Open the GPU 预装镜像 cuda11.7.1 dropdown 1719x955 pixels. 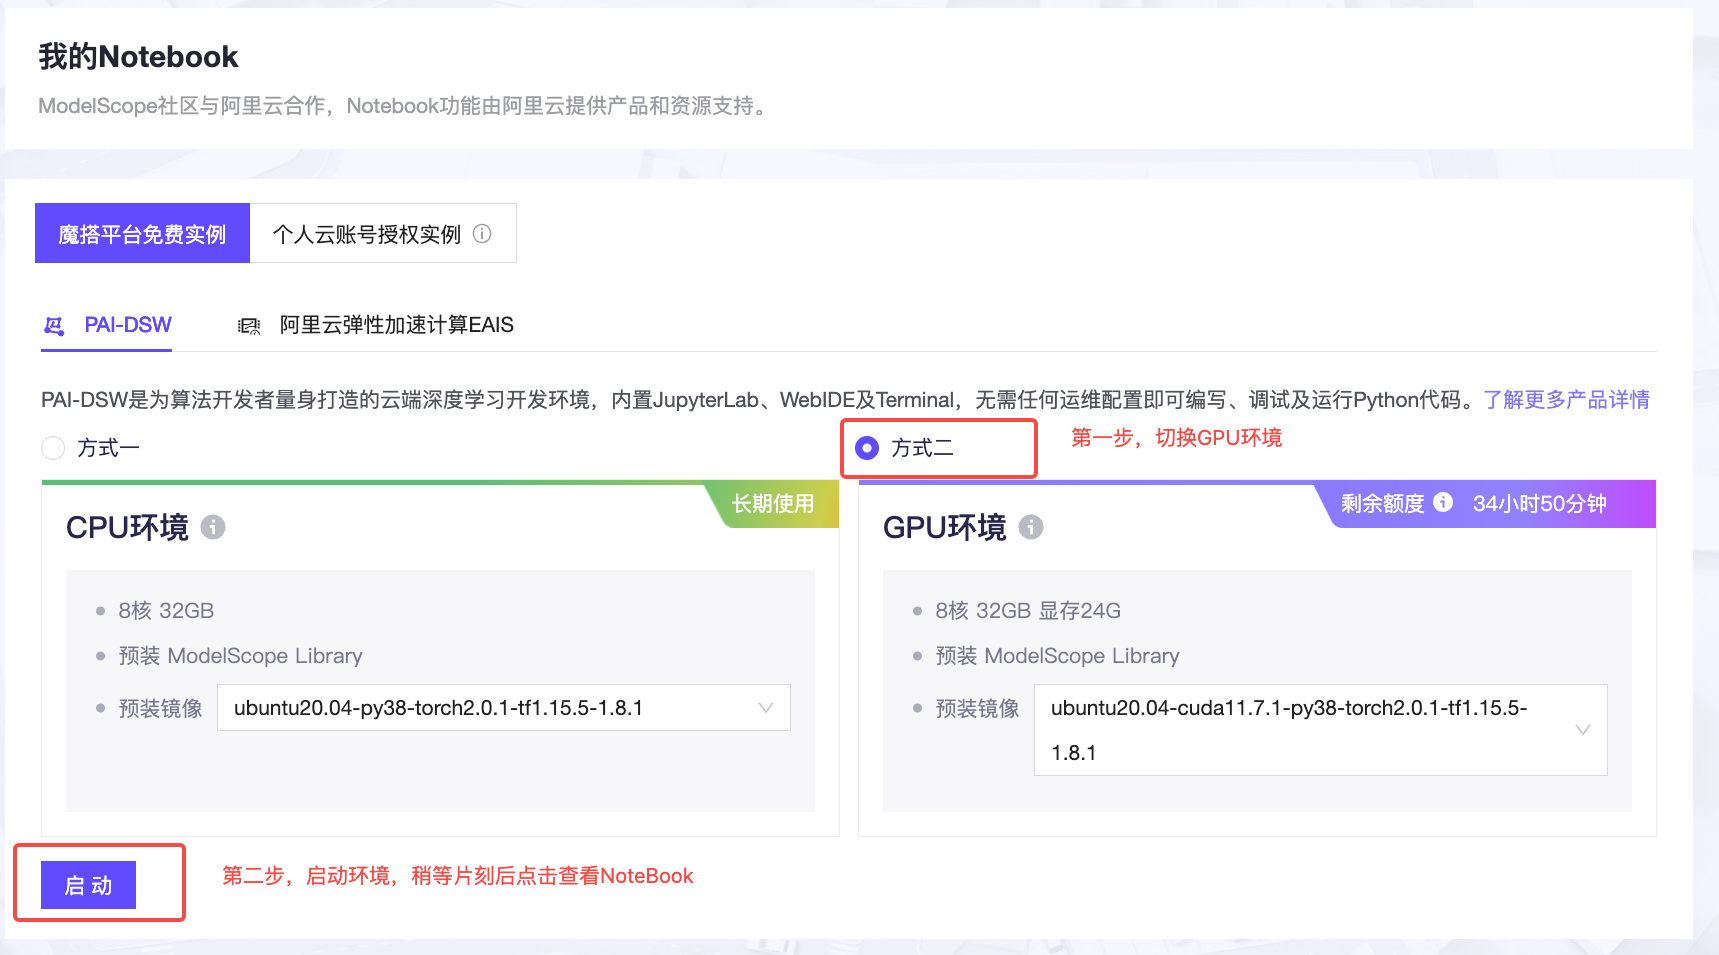point(1300,730)
